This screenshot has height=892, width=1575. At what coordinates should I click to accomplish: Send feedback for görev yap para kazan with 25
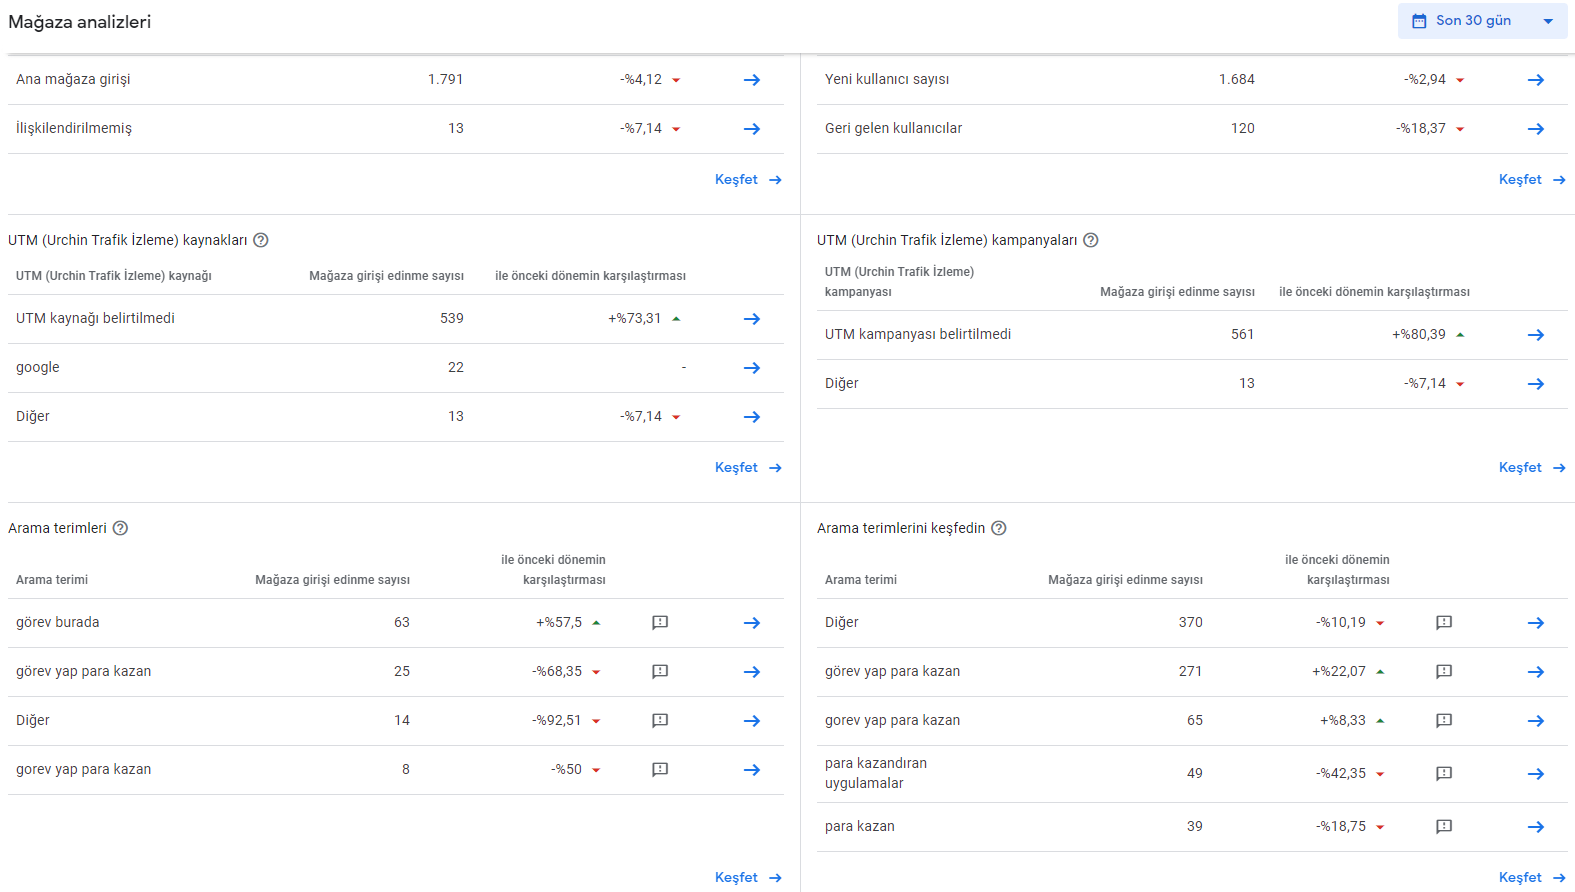660,672
